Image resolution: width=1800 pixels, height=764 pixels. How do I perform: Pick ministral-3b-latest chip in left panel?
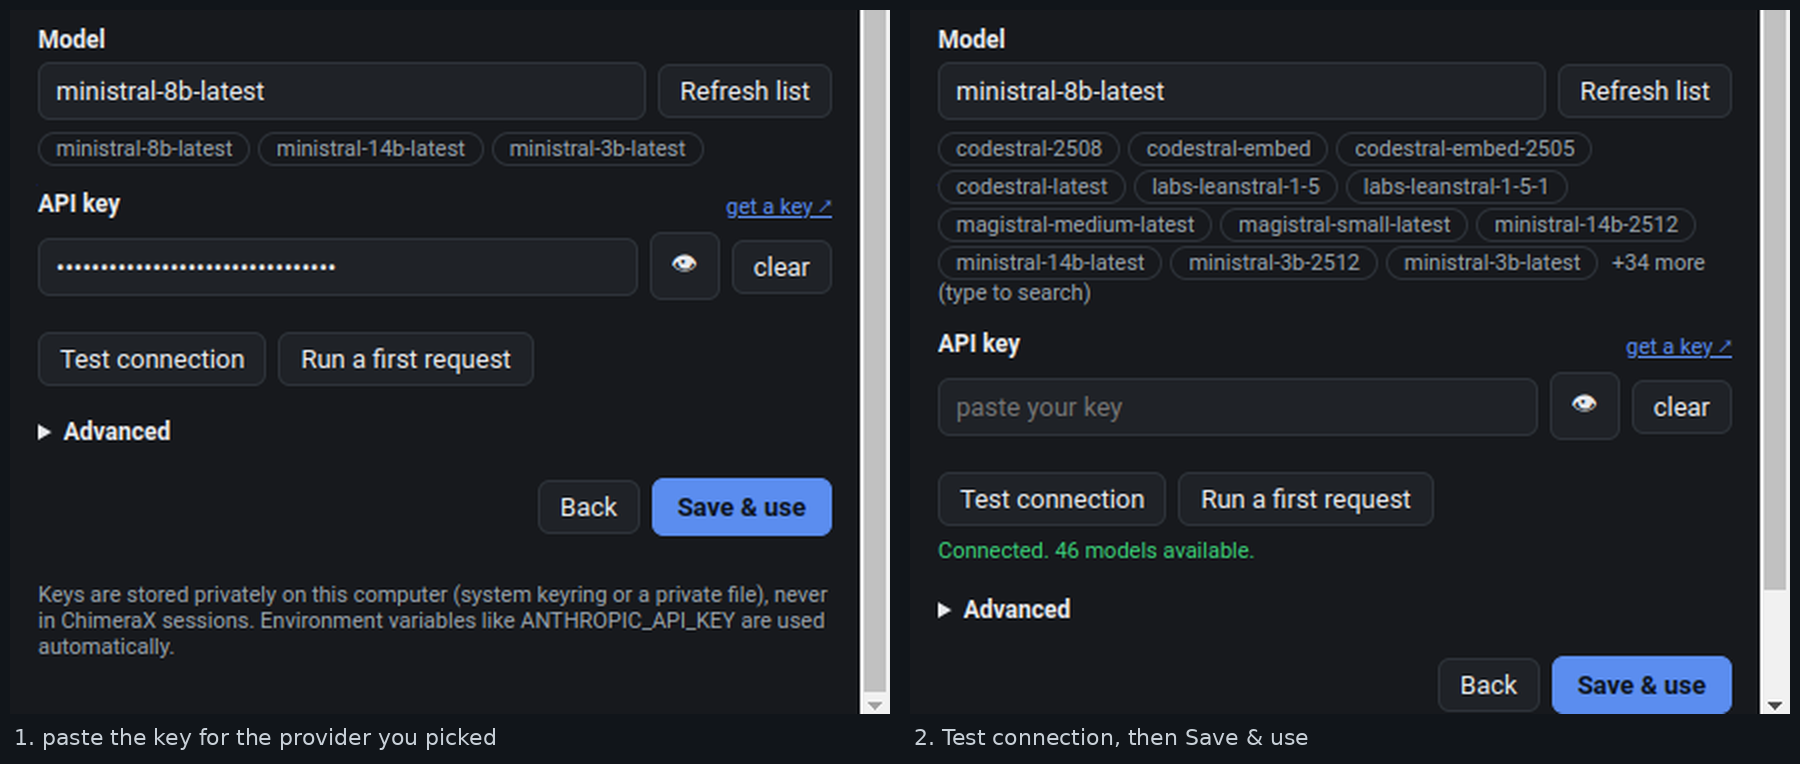pyautogui.click(x=598, y=149)
